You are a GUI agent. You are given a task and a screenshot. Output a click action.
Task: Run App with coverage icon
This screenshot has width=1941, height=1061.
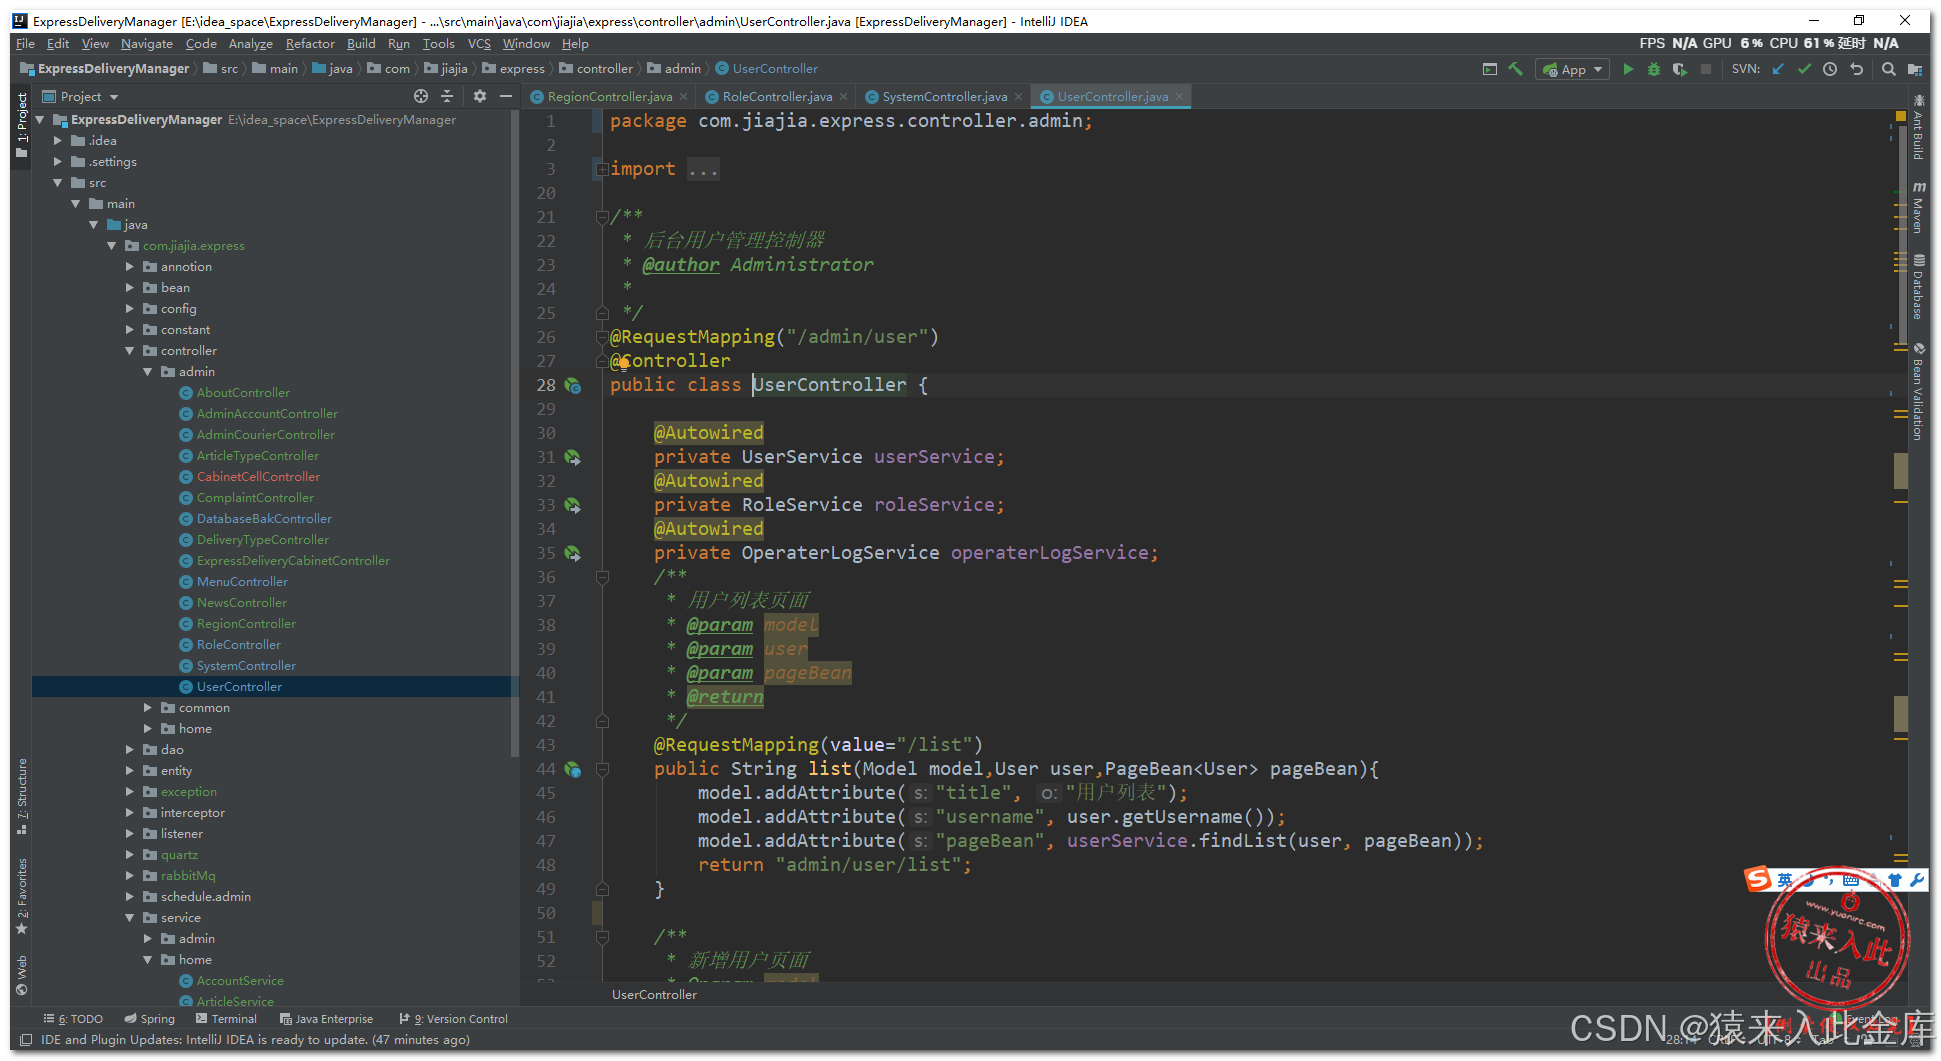pos(1680,69)
